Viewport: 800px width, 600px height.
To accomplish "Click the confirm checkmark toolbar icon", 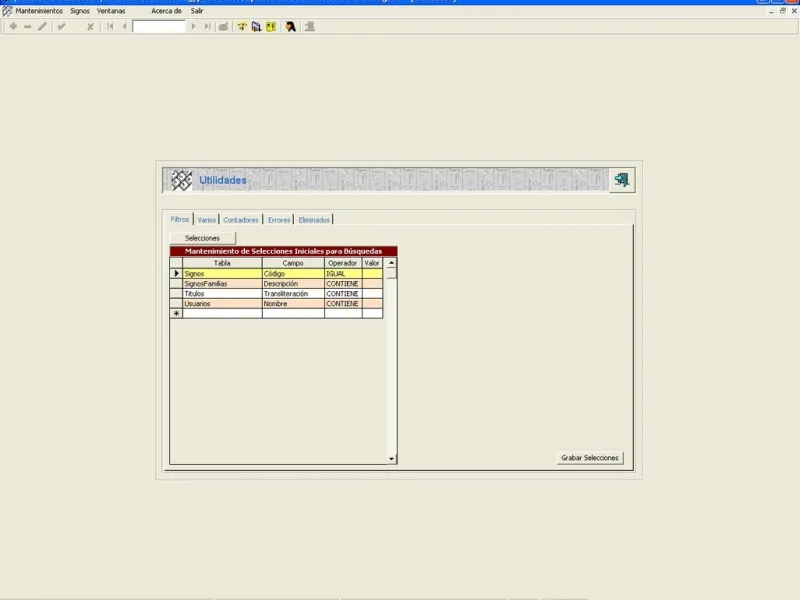I will tap(62, 27).
